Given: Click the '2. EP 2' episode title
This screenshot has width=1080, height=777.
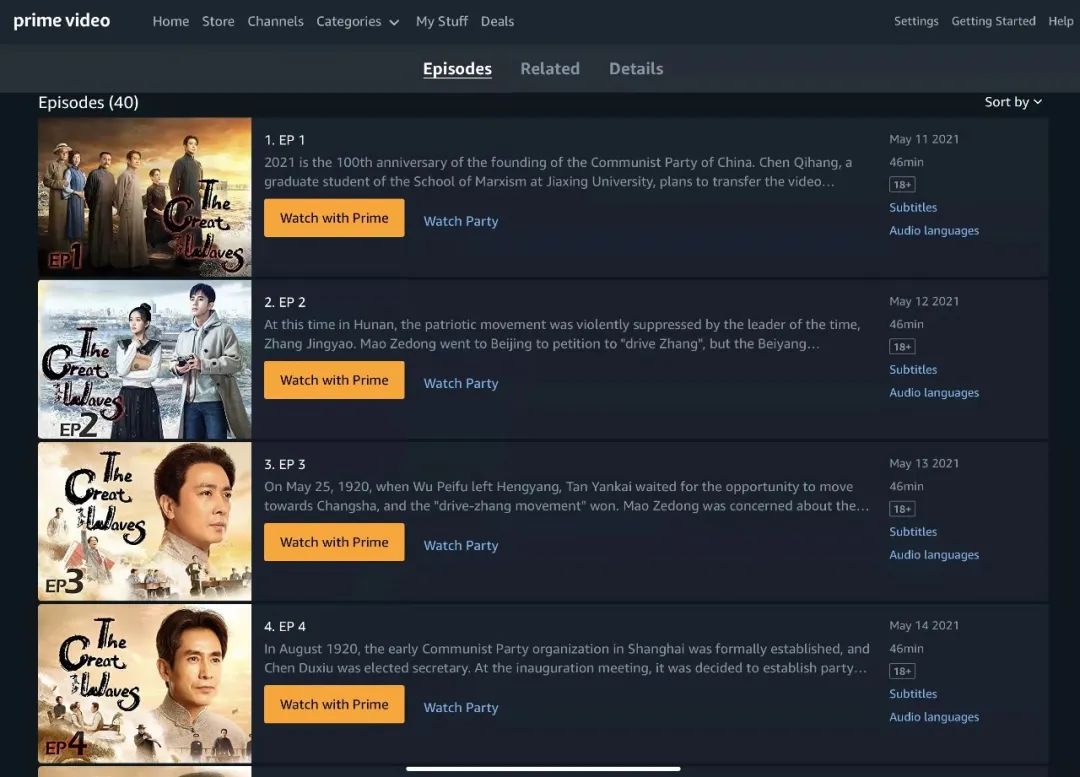Looking at the screenshot, I should [x=284, y=302].
